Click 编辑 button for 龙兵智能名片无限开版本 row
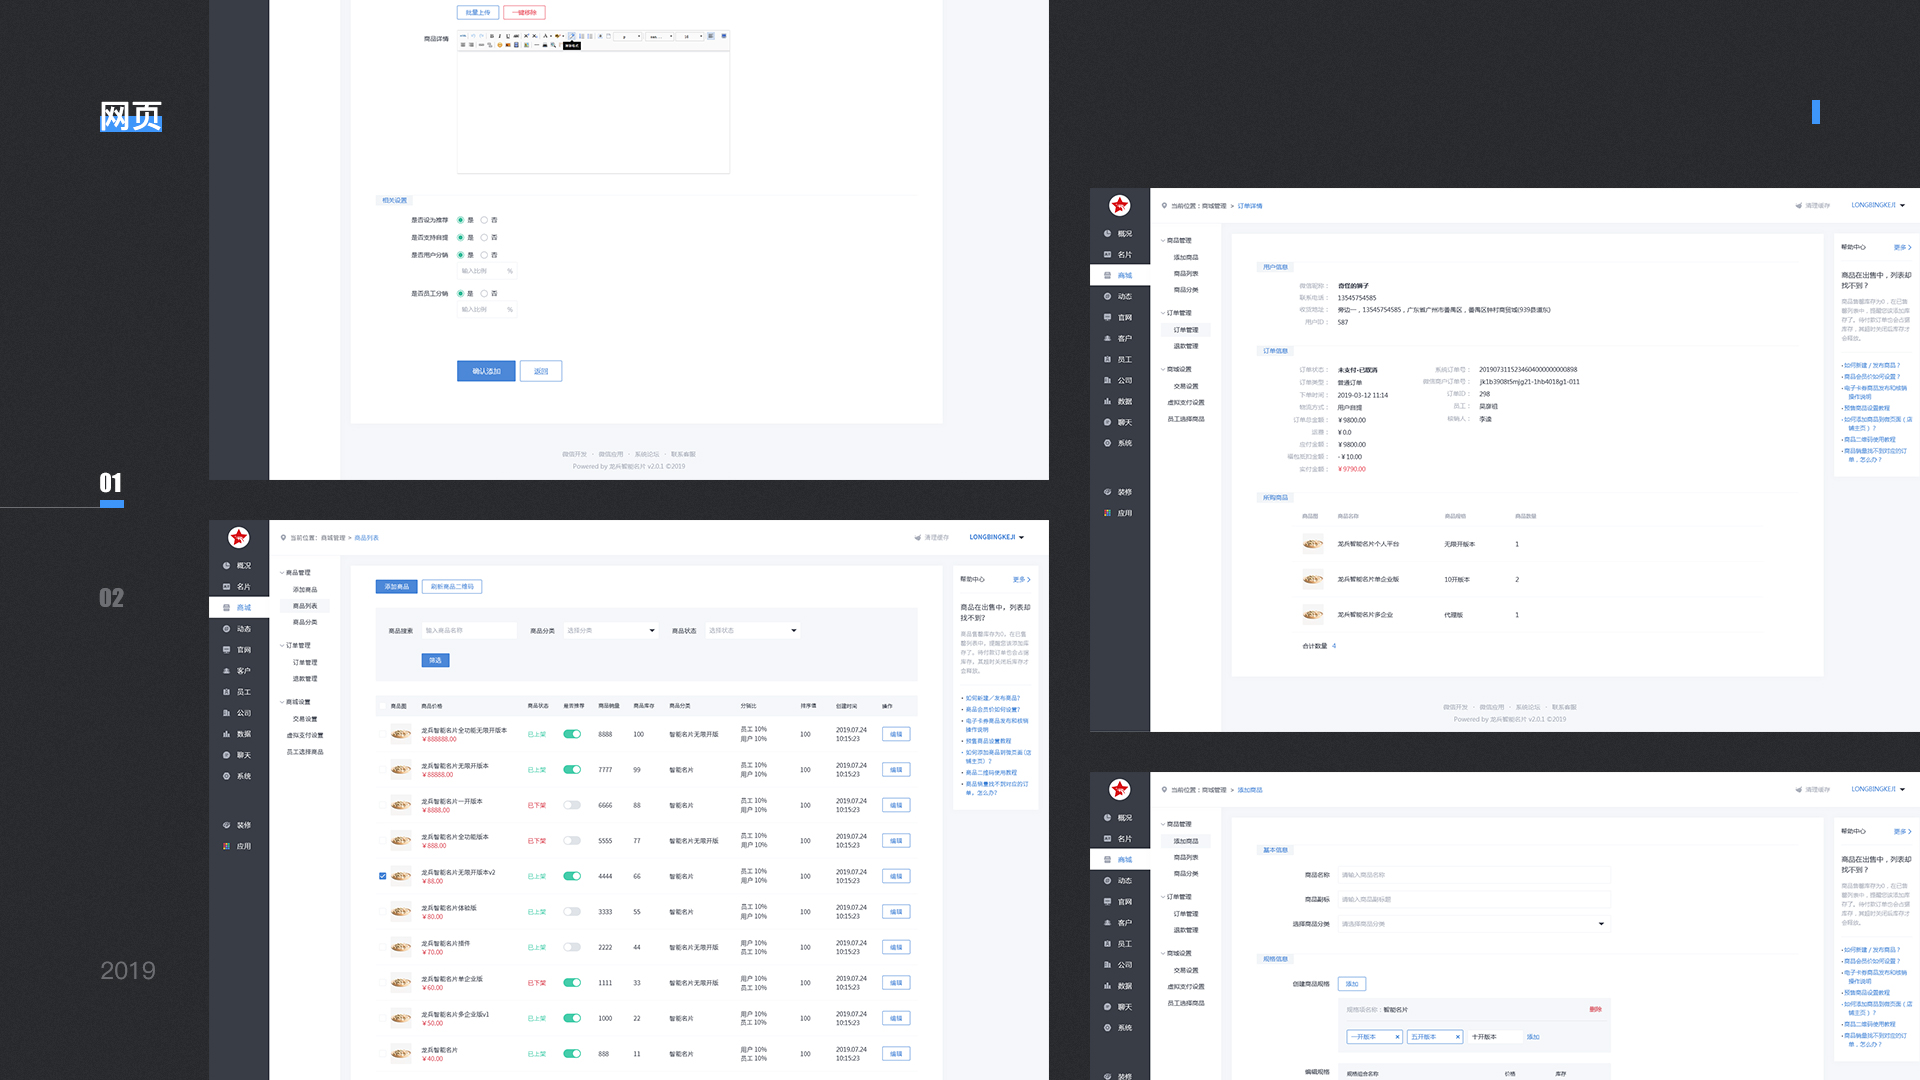The image size is (1920, 1080). tap(896, 770)
